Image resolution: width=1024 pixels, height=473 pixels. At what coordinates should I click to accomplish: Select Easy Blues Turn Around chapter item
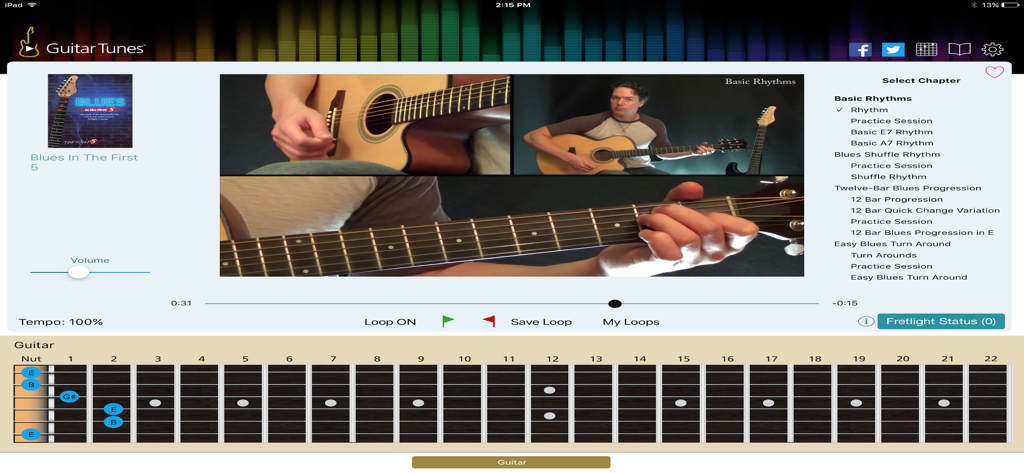(909, 278)
